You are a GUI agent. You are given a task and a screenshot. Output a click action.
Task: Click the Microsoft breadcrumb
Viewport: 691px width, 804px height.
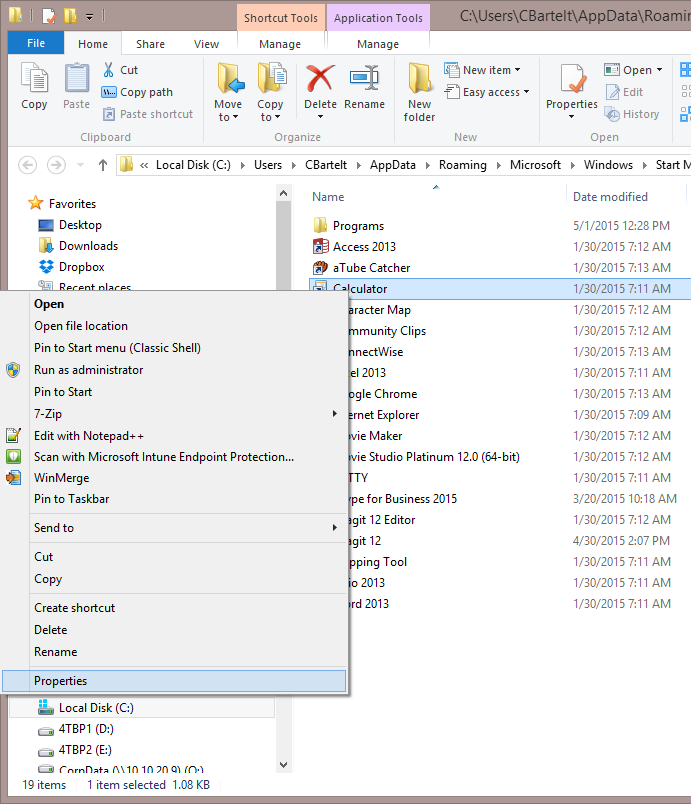(535, 165)
